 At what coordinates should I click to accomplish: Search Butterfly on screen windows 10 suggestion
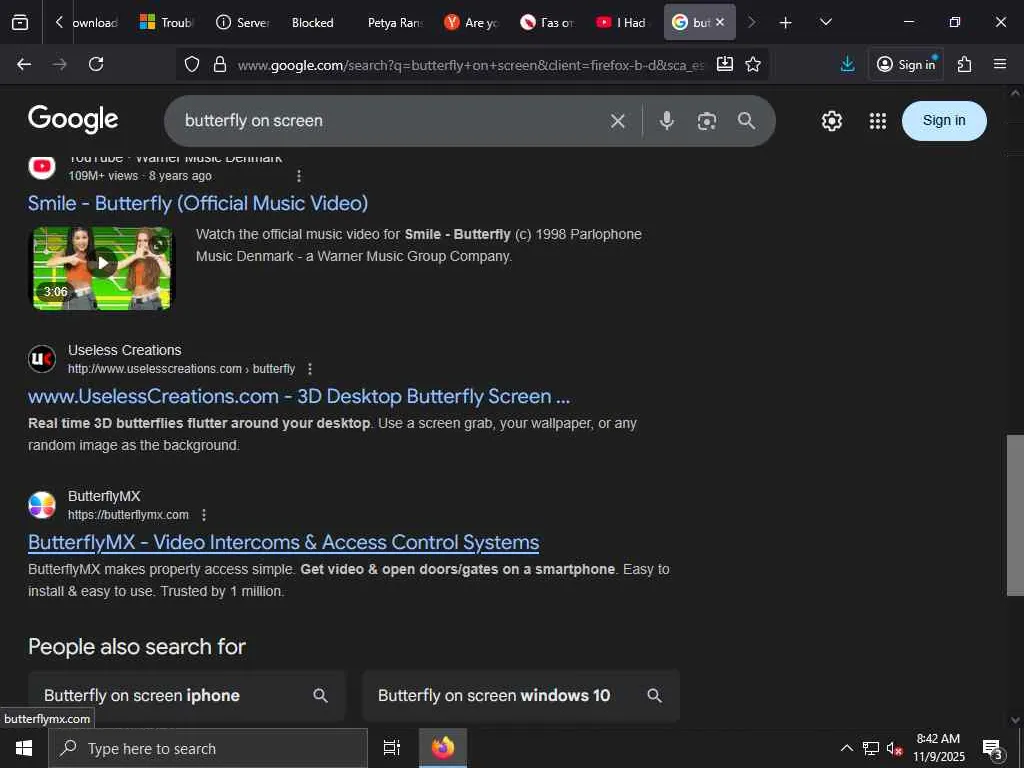coord(521,696)
